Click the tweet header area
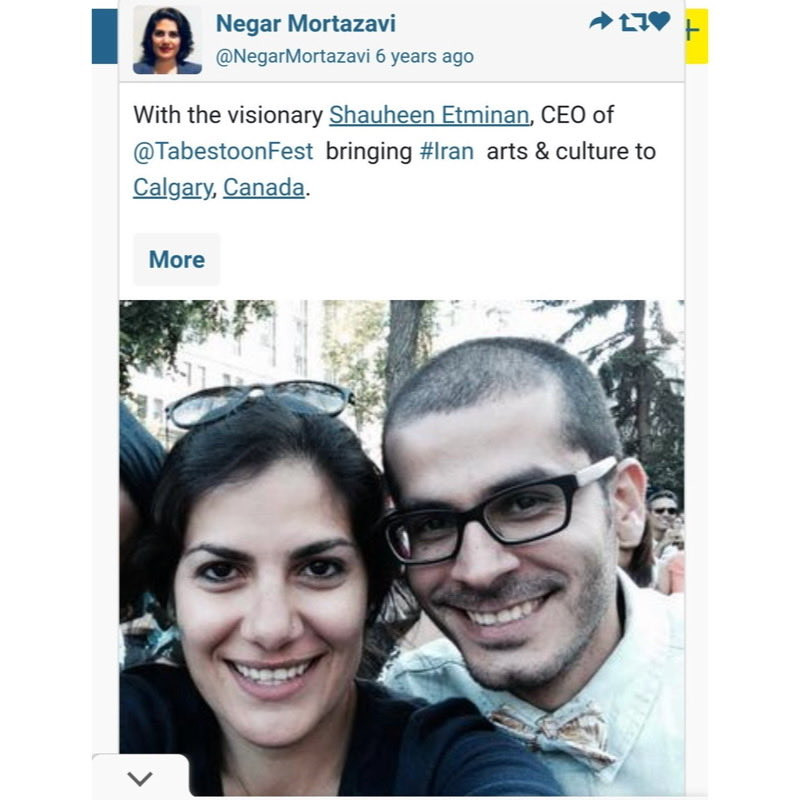Screen dimensions: 800x800 point(402,41)
